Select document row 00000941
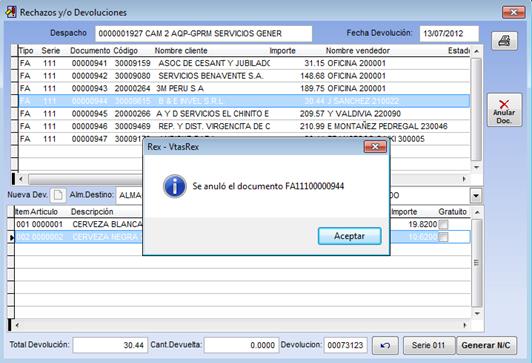The image size is (532, 363). [244, 63]
